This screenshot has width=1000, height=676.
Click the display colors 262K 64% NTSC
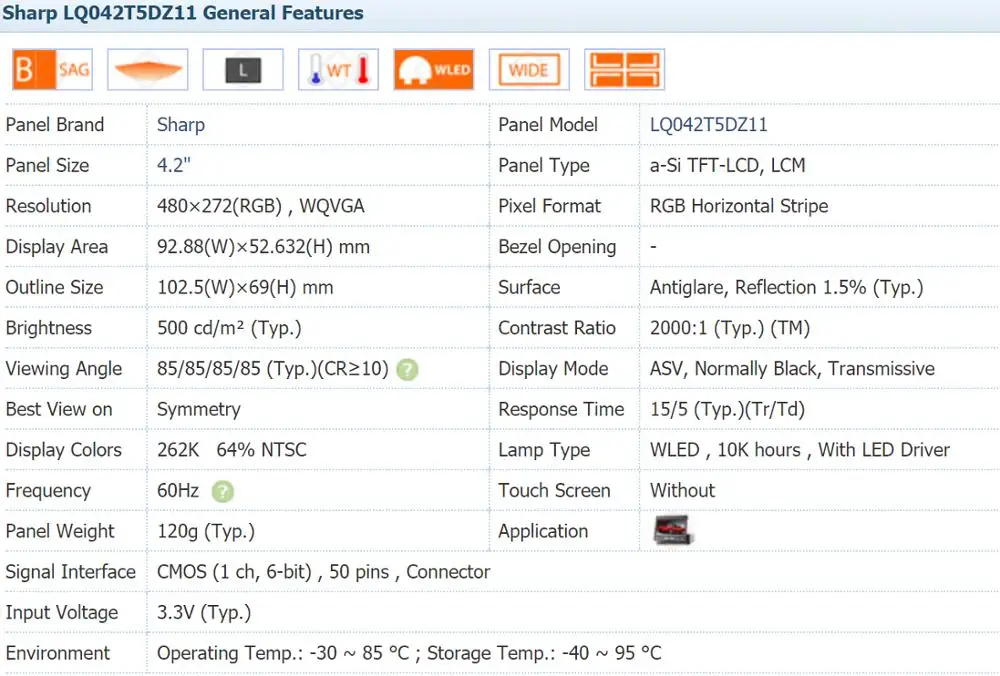[232, 450]
